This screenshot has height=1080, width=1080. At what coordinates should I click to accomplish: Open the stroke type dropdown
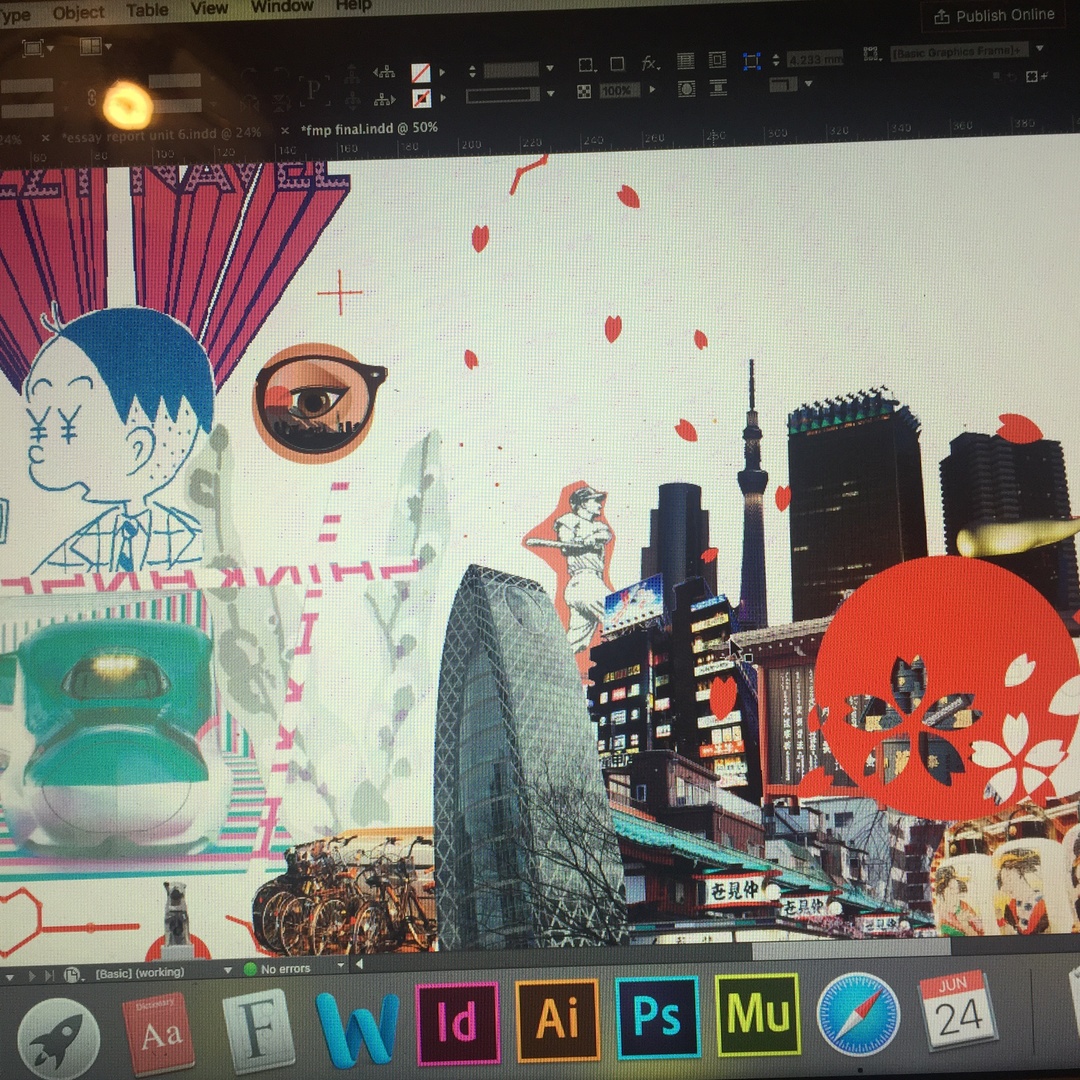pyautogui.click(x=550, y=93)
